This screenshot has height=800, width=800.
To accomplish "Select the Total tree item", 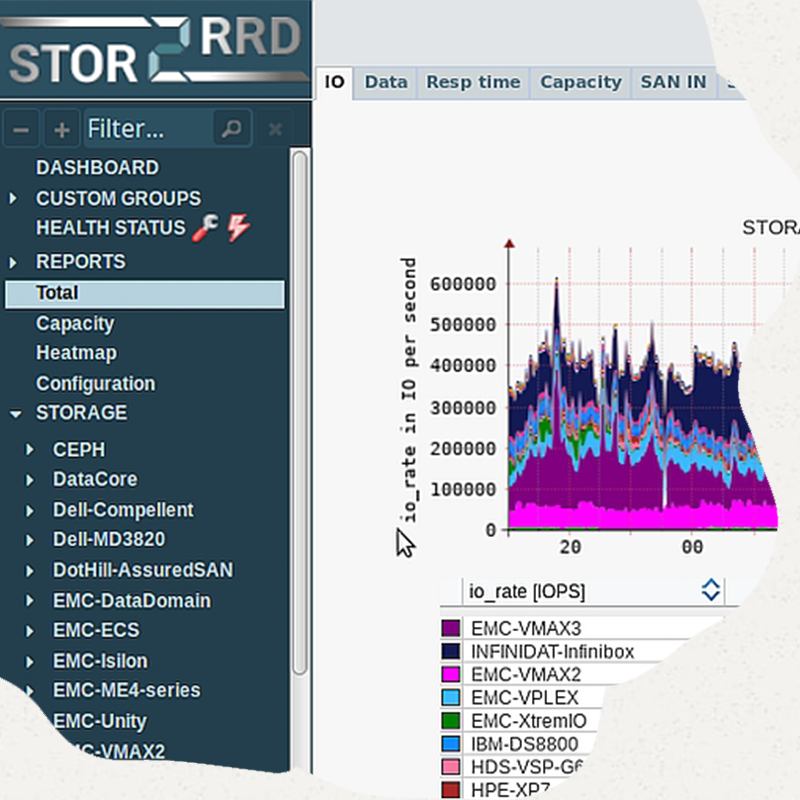I will (x=145, y=293).
